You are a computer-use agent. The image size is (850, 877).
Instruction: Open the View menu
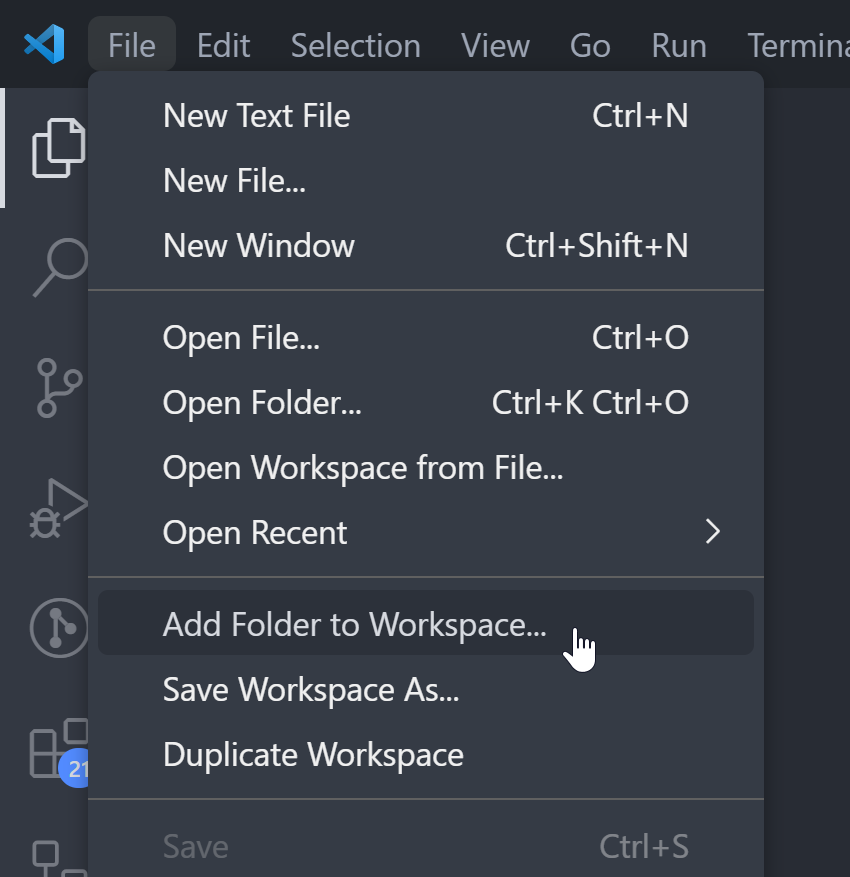tap(494, 45)
